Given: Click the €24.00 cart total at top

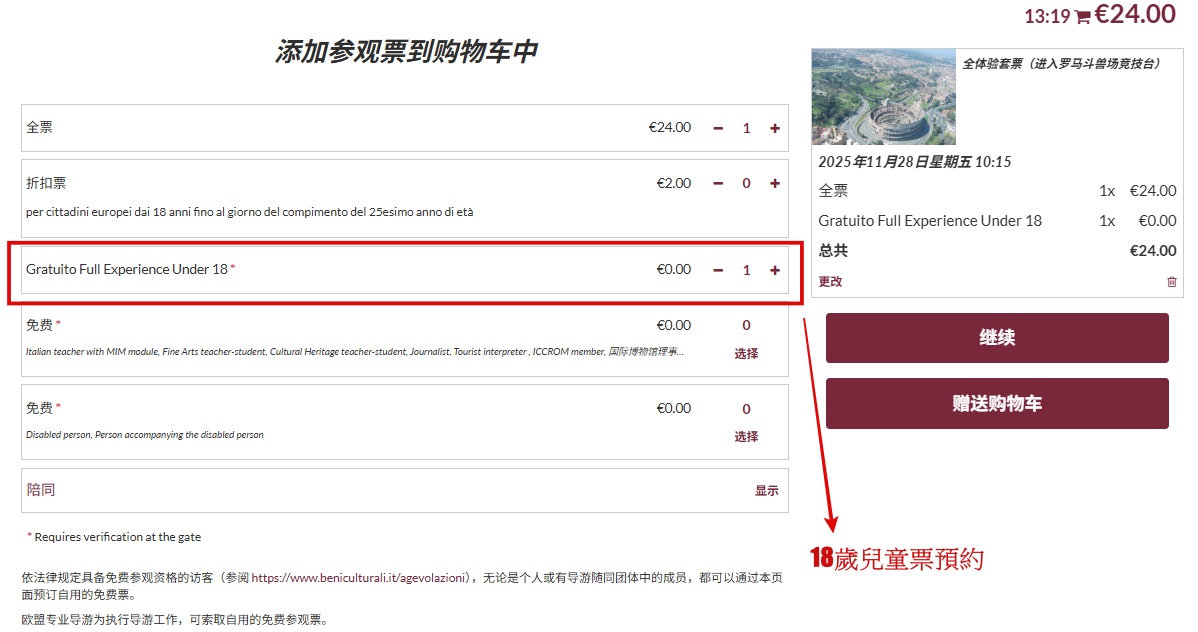Looking at the screenshot, I should [1135, 14].
